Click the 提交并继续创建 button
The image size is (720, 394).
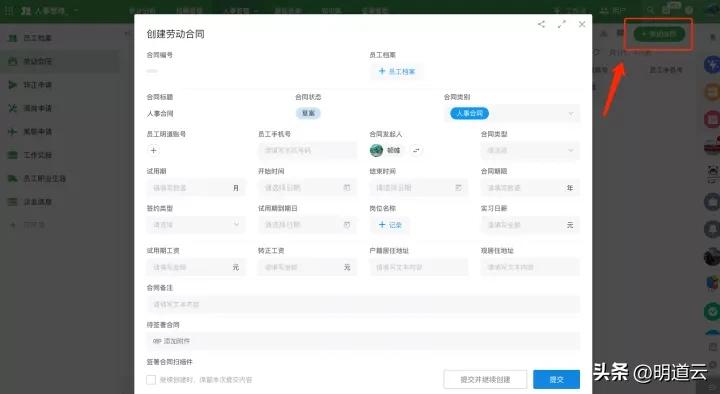[x=485, y=379]
